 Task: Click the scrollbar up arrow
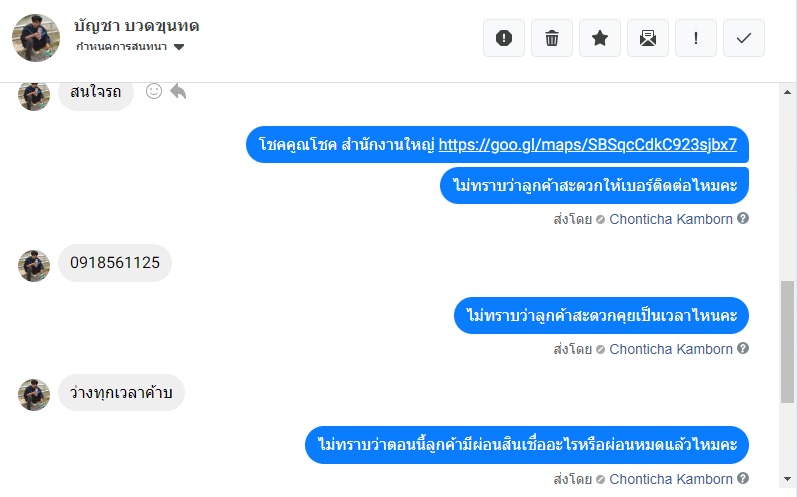(788, 91)
